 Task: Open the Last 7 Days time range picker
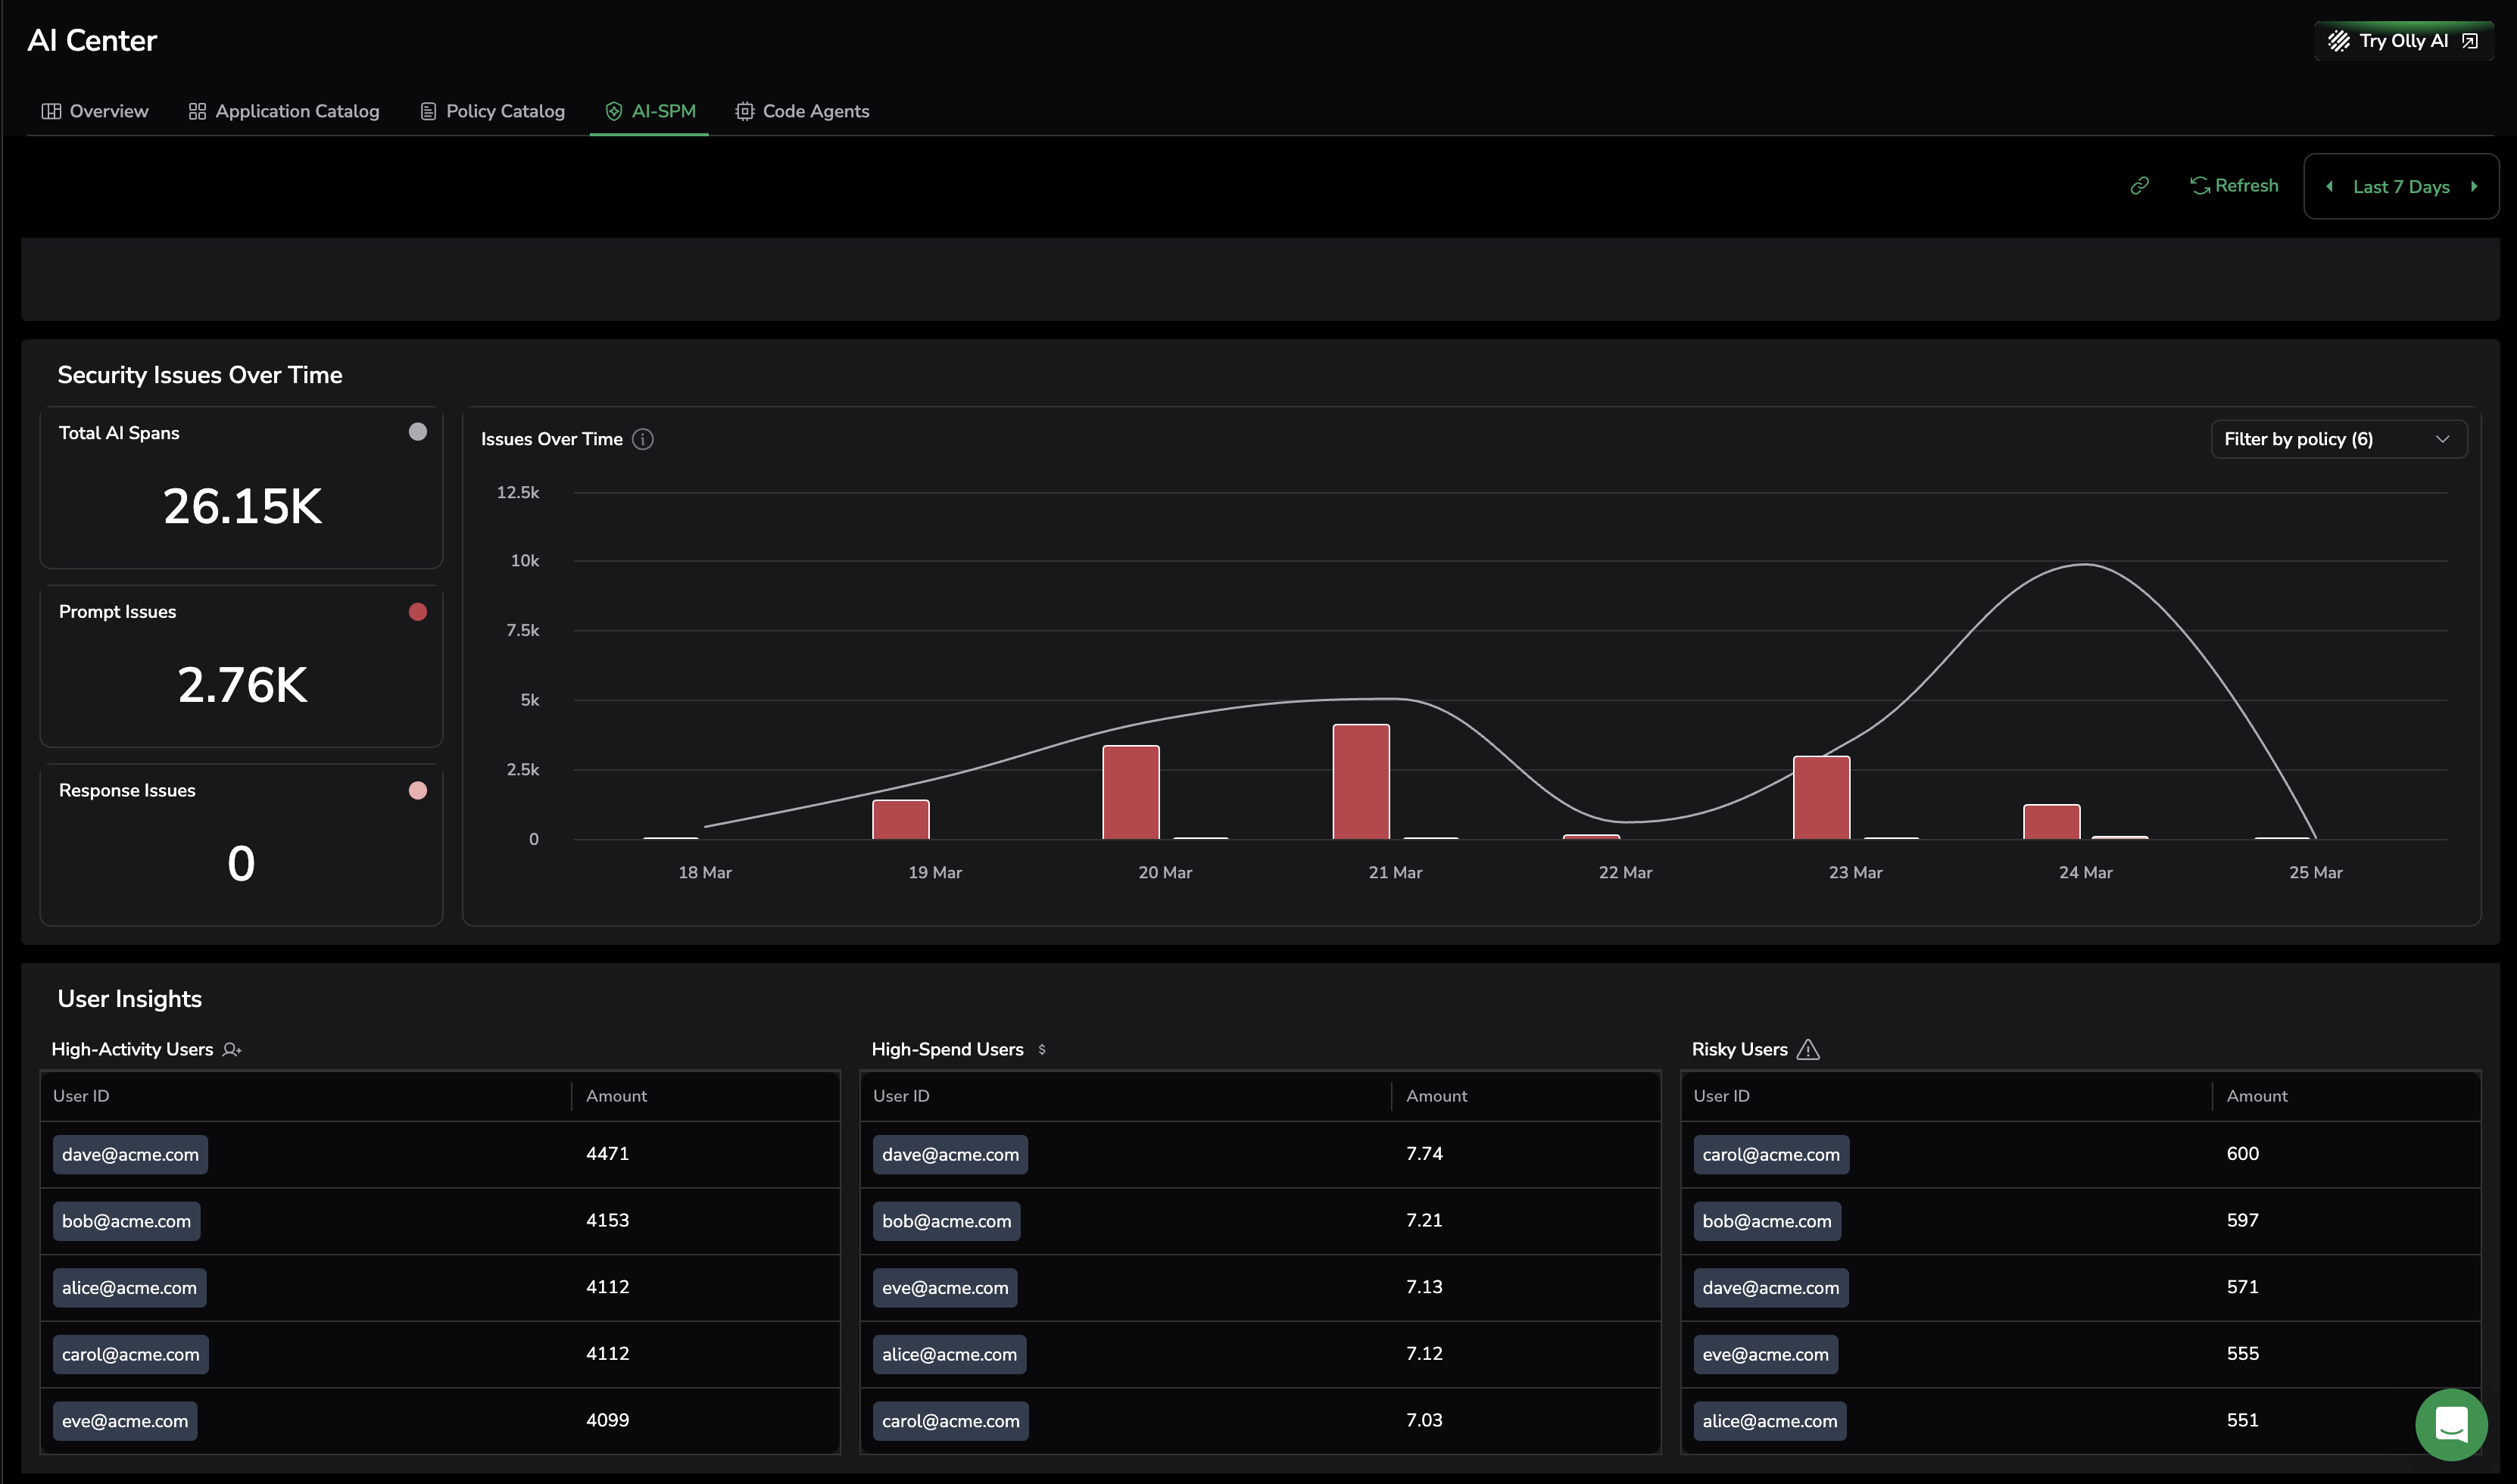[2400, 187]
